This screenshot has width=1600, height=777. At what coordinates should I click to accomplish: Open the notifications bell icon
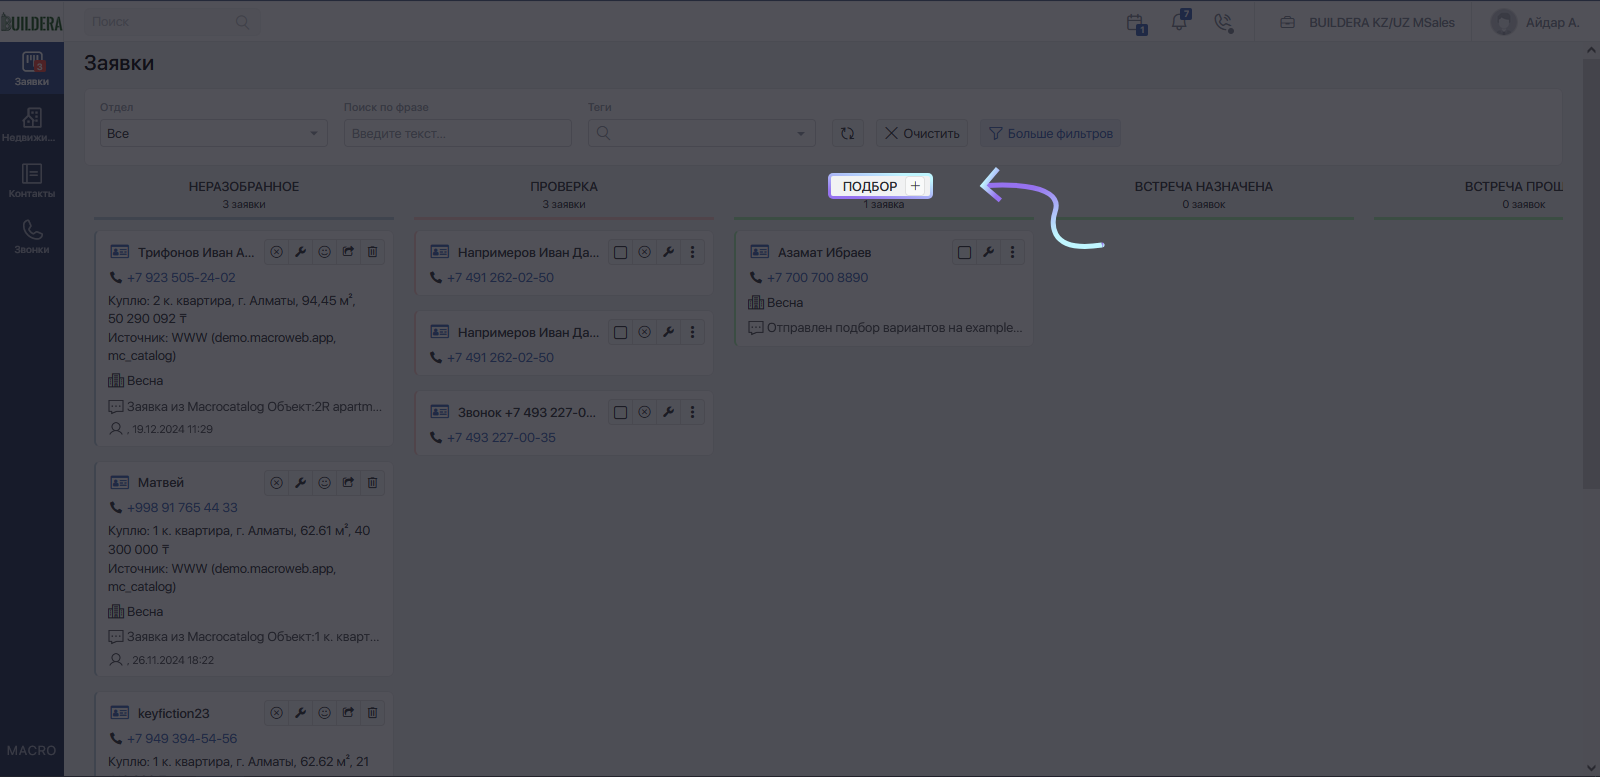pos(1180,21)
